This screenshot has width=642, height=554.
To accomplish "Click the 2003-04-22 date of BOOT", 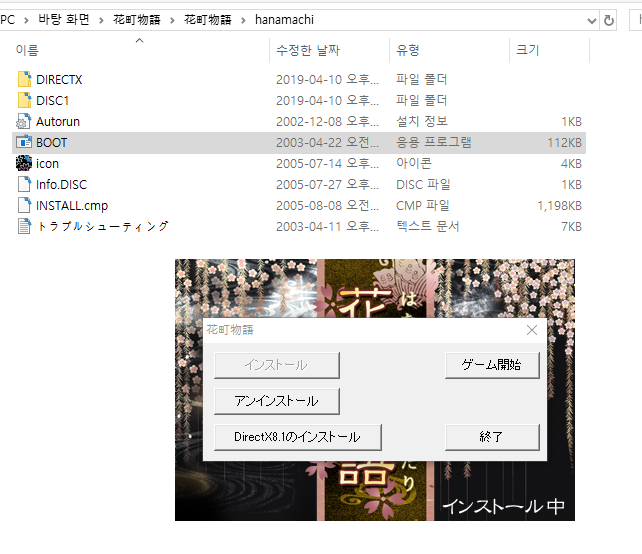I will point(327,142).
